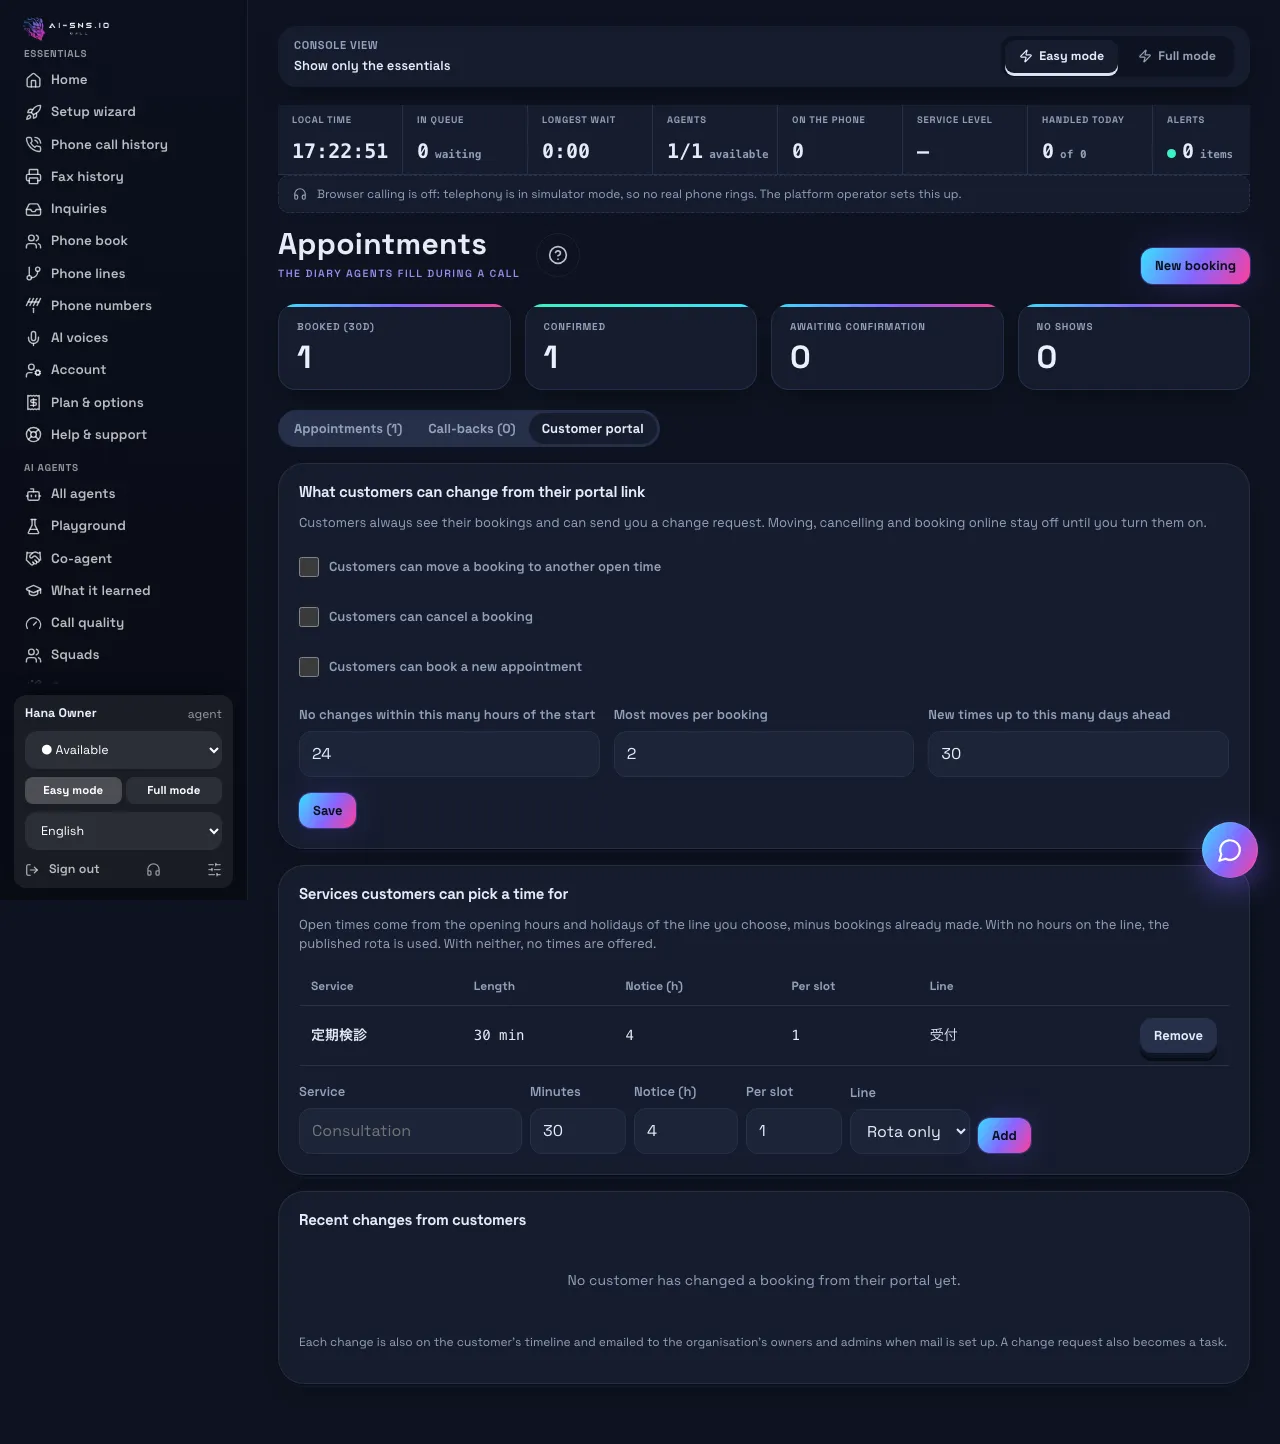Open the Rota only line dropdown

tap(910, 1131)
